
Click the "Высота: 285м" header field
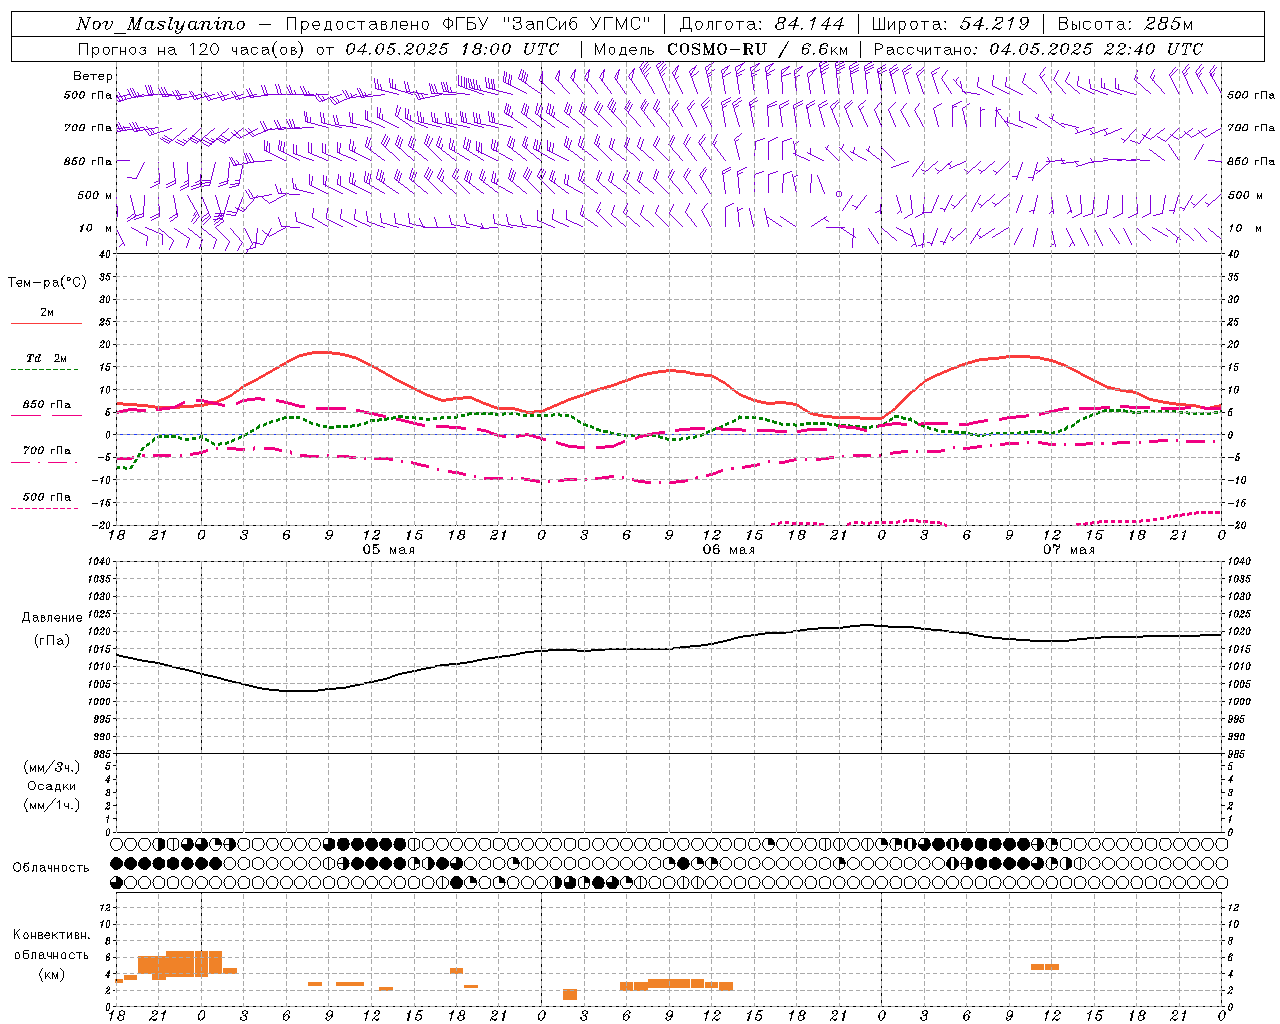pyautogui.click(x=1125, y=24)
